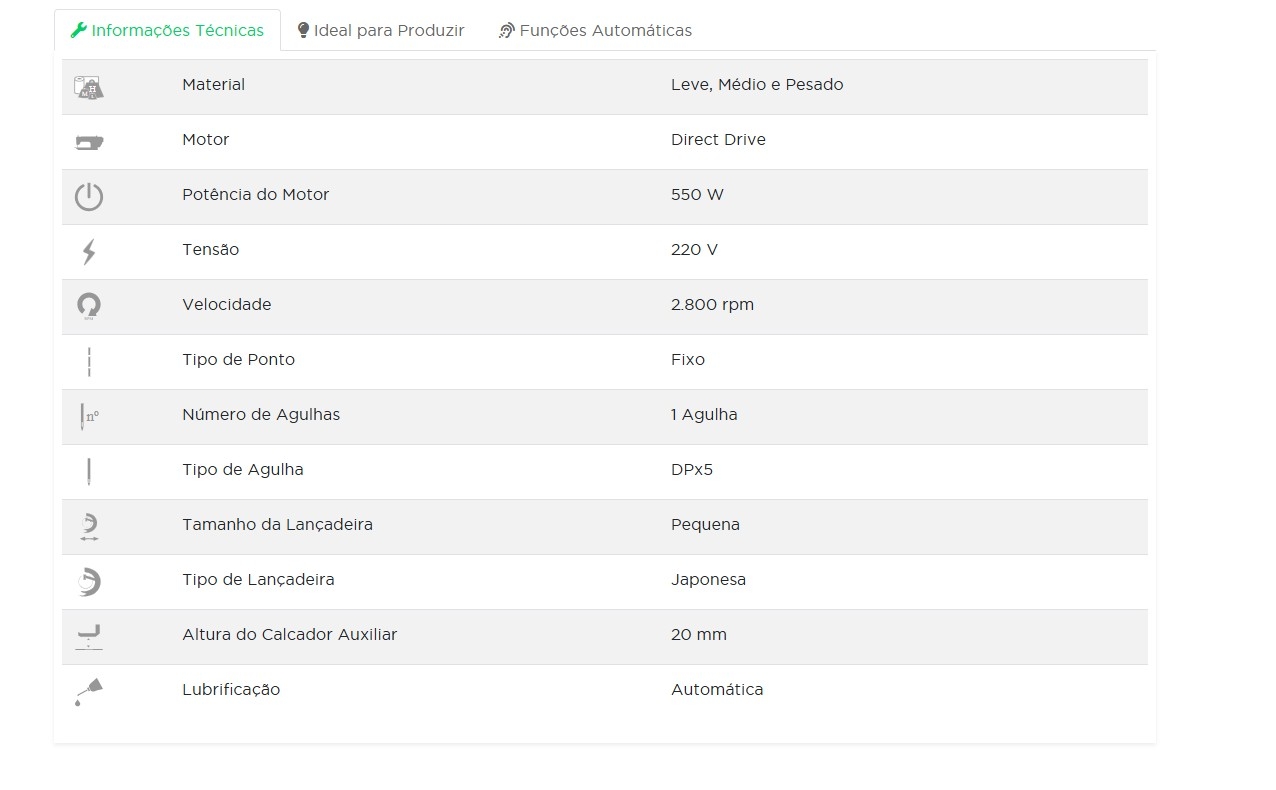Click the power icon for Potência do Motor
1276x790 pixels.
(x=89, y=197)
